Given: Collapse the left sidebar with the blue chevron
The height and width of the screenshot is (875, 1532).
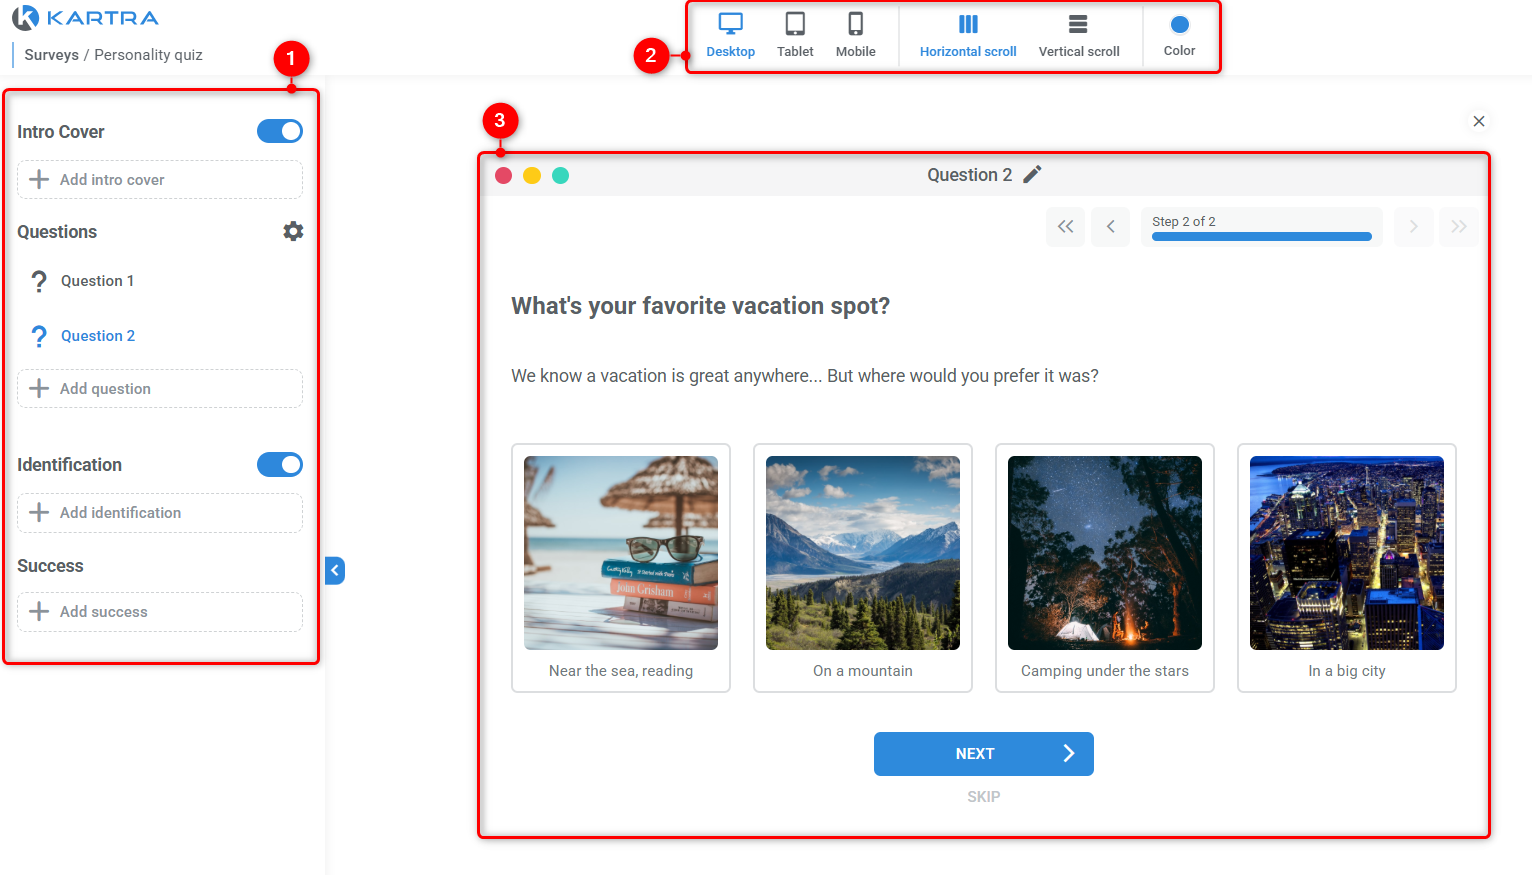Looking at the screenshot, I should click(334, 570).
